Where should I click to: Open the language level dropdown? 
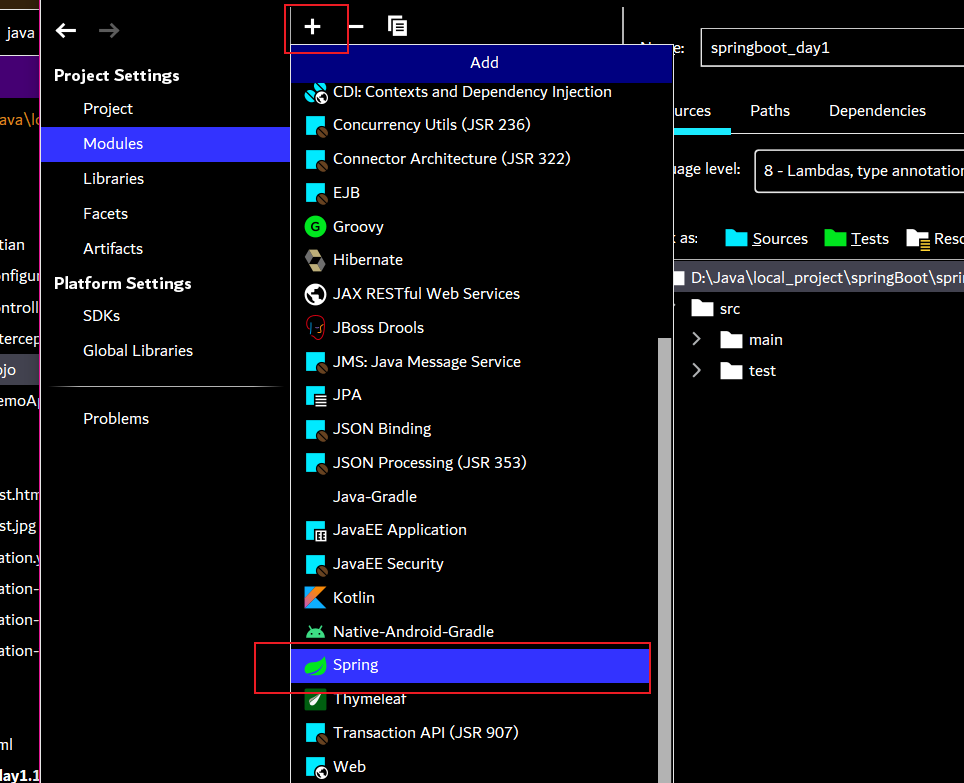[x=859, y=171]
